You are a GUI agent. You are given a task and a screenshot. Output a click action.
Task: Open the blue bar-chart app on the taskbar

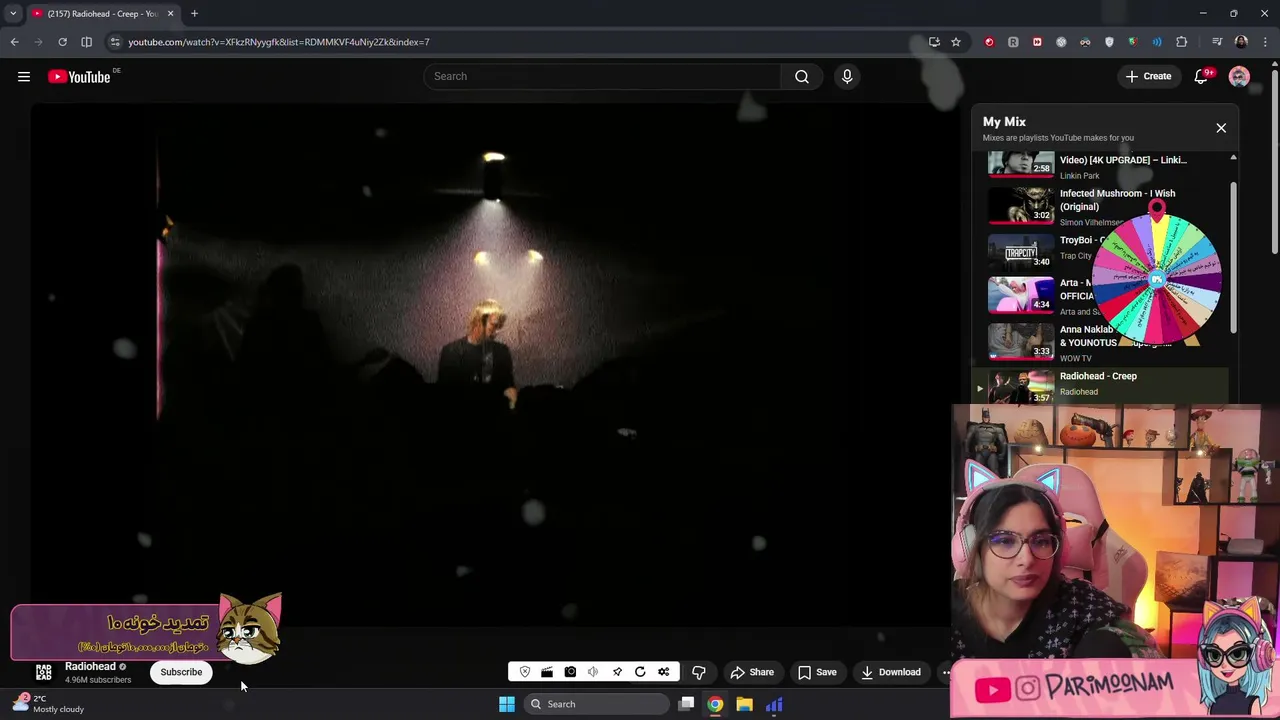774,704
